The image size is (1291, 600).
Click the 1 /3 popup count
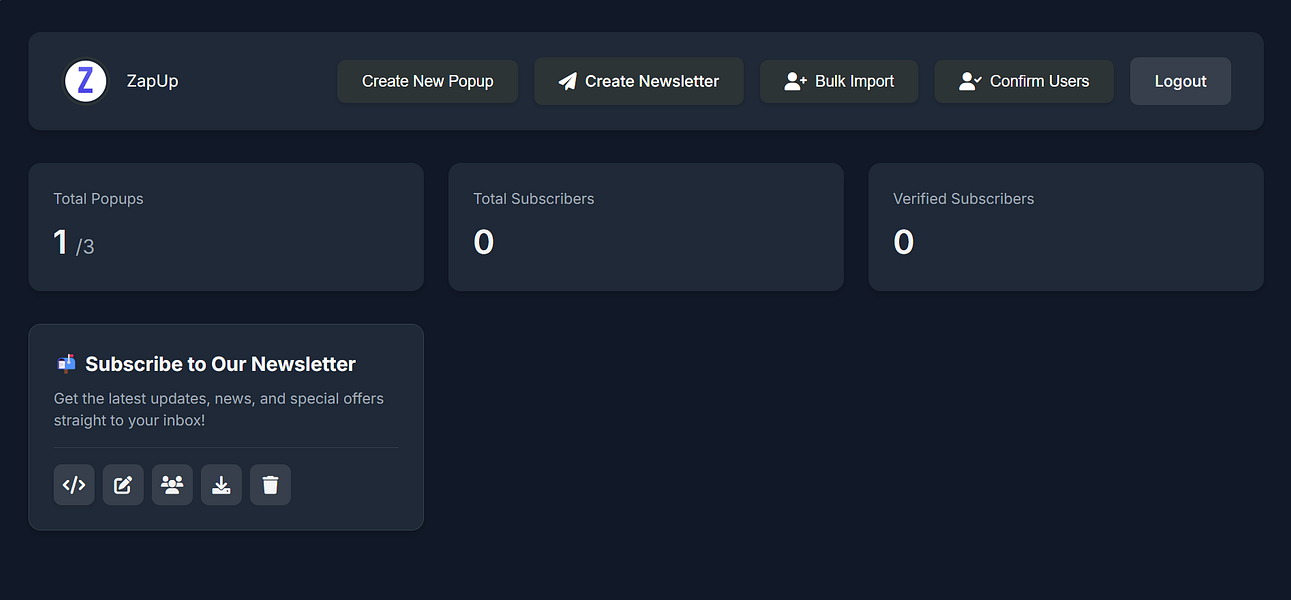coord(74,243)
